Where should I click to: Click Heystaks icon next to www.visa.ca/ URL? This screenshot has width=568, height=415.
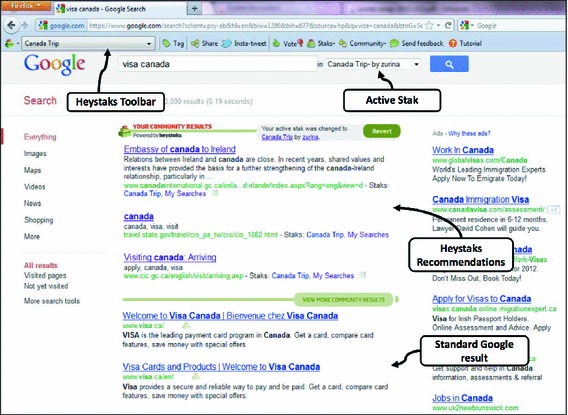tap(186, 326)
